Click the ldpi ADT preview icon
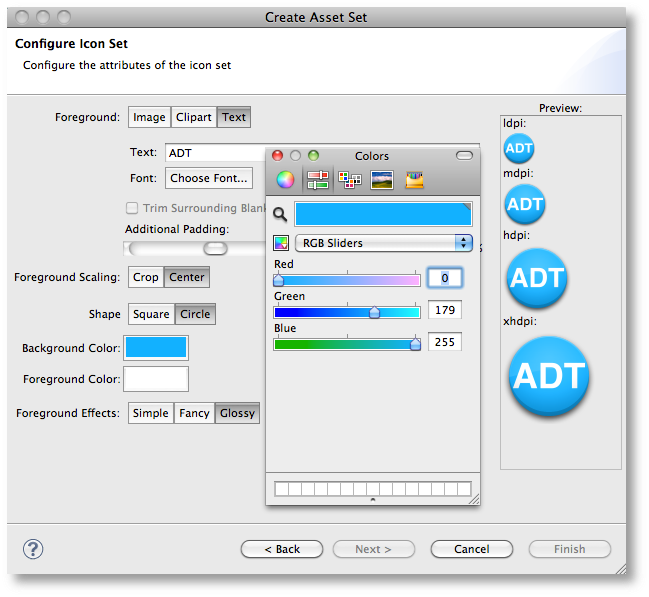 519,148
